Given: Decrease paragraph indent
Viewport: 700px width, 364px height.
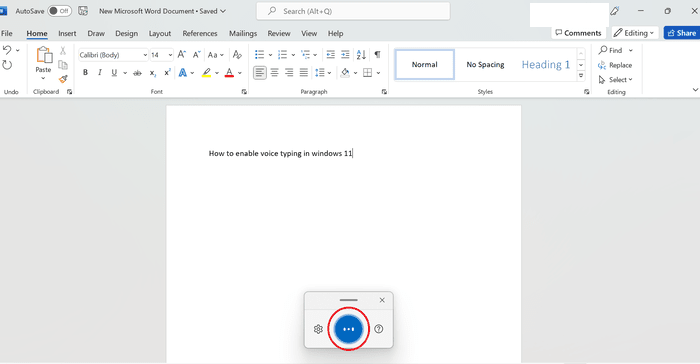Looking at the screenshot, I should pos(330,54).
